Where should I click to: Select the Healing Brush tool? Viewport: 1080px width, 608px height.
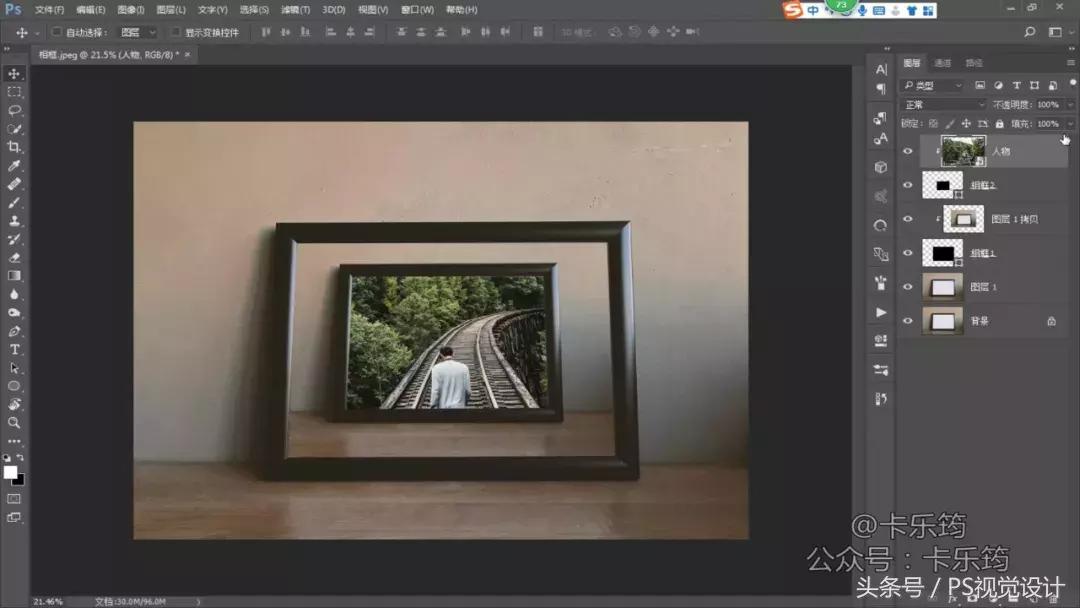14,184
